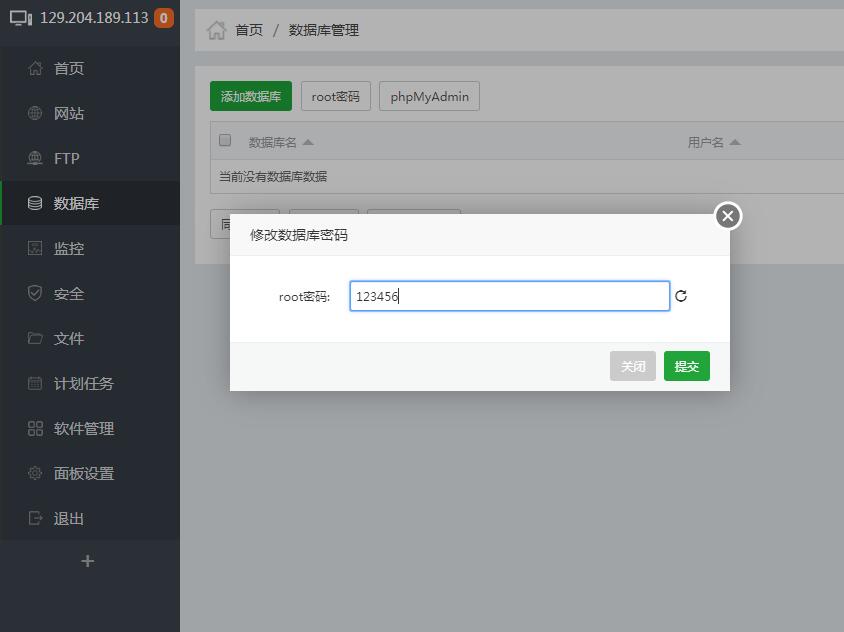Viewport: 844px width, 632px height.
Task: Sort by 数据库名 column arrow
Action: click(x=308, y=142)
